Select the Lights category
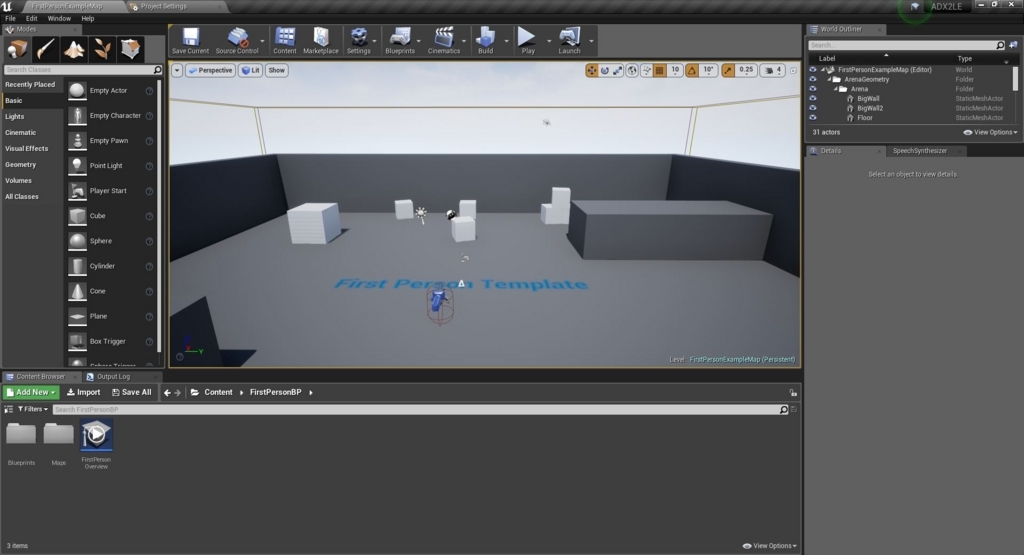Image resolution: width=1024 pixels, height=555 pixels. tap(14, 117)
